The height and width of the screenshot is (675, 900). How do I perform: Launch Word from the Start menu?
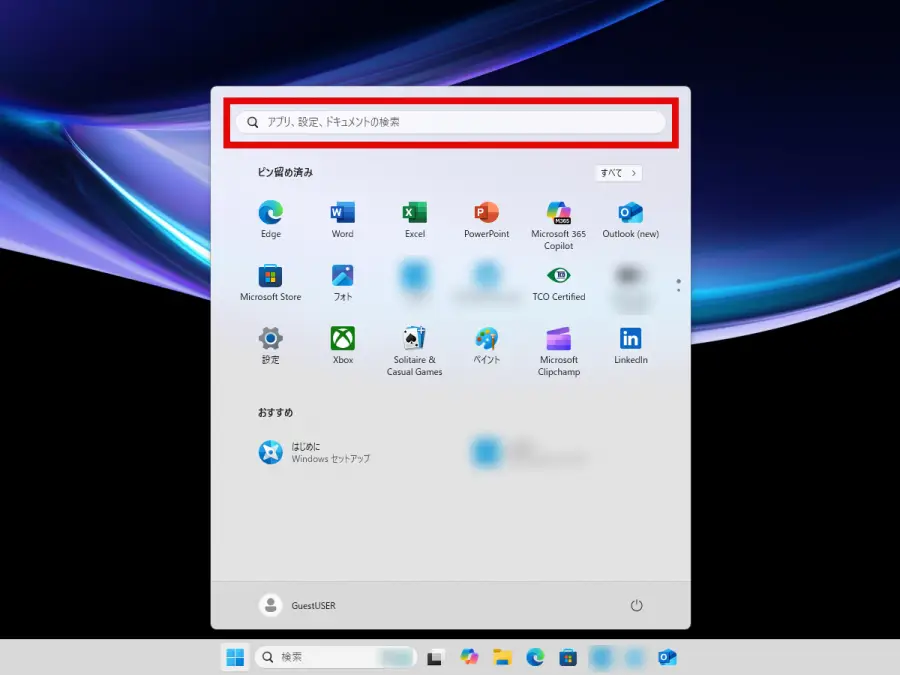343,220
